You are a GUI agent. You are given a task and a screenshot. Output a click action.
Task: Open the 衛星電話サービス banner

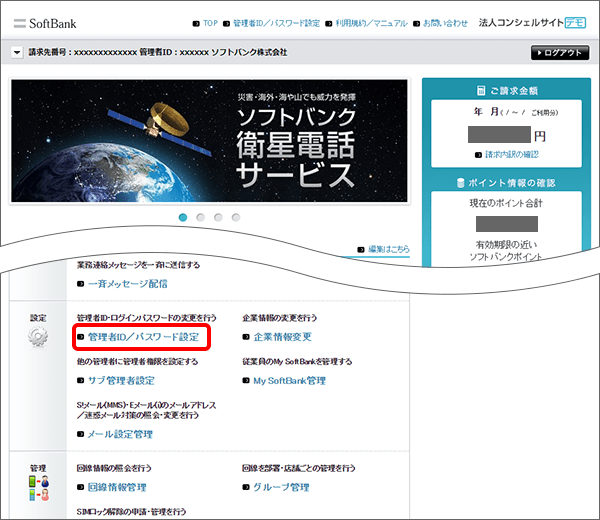pyautogui.click(x=209, y=140)
